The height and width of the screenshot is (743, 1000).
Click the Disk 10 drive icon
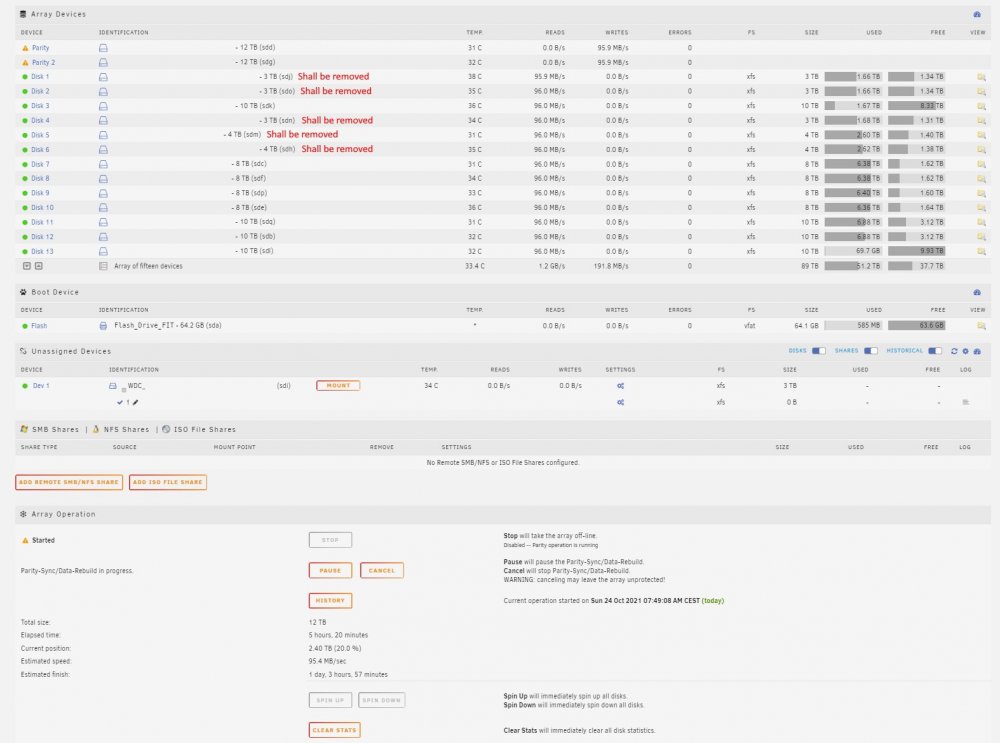click(103, 208)
